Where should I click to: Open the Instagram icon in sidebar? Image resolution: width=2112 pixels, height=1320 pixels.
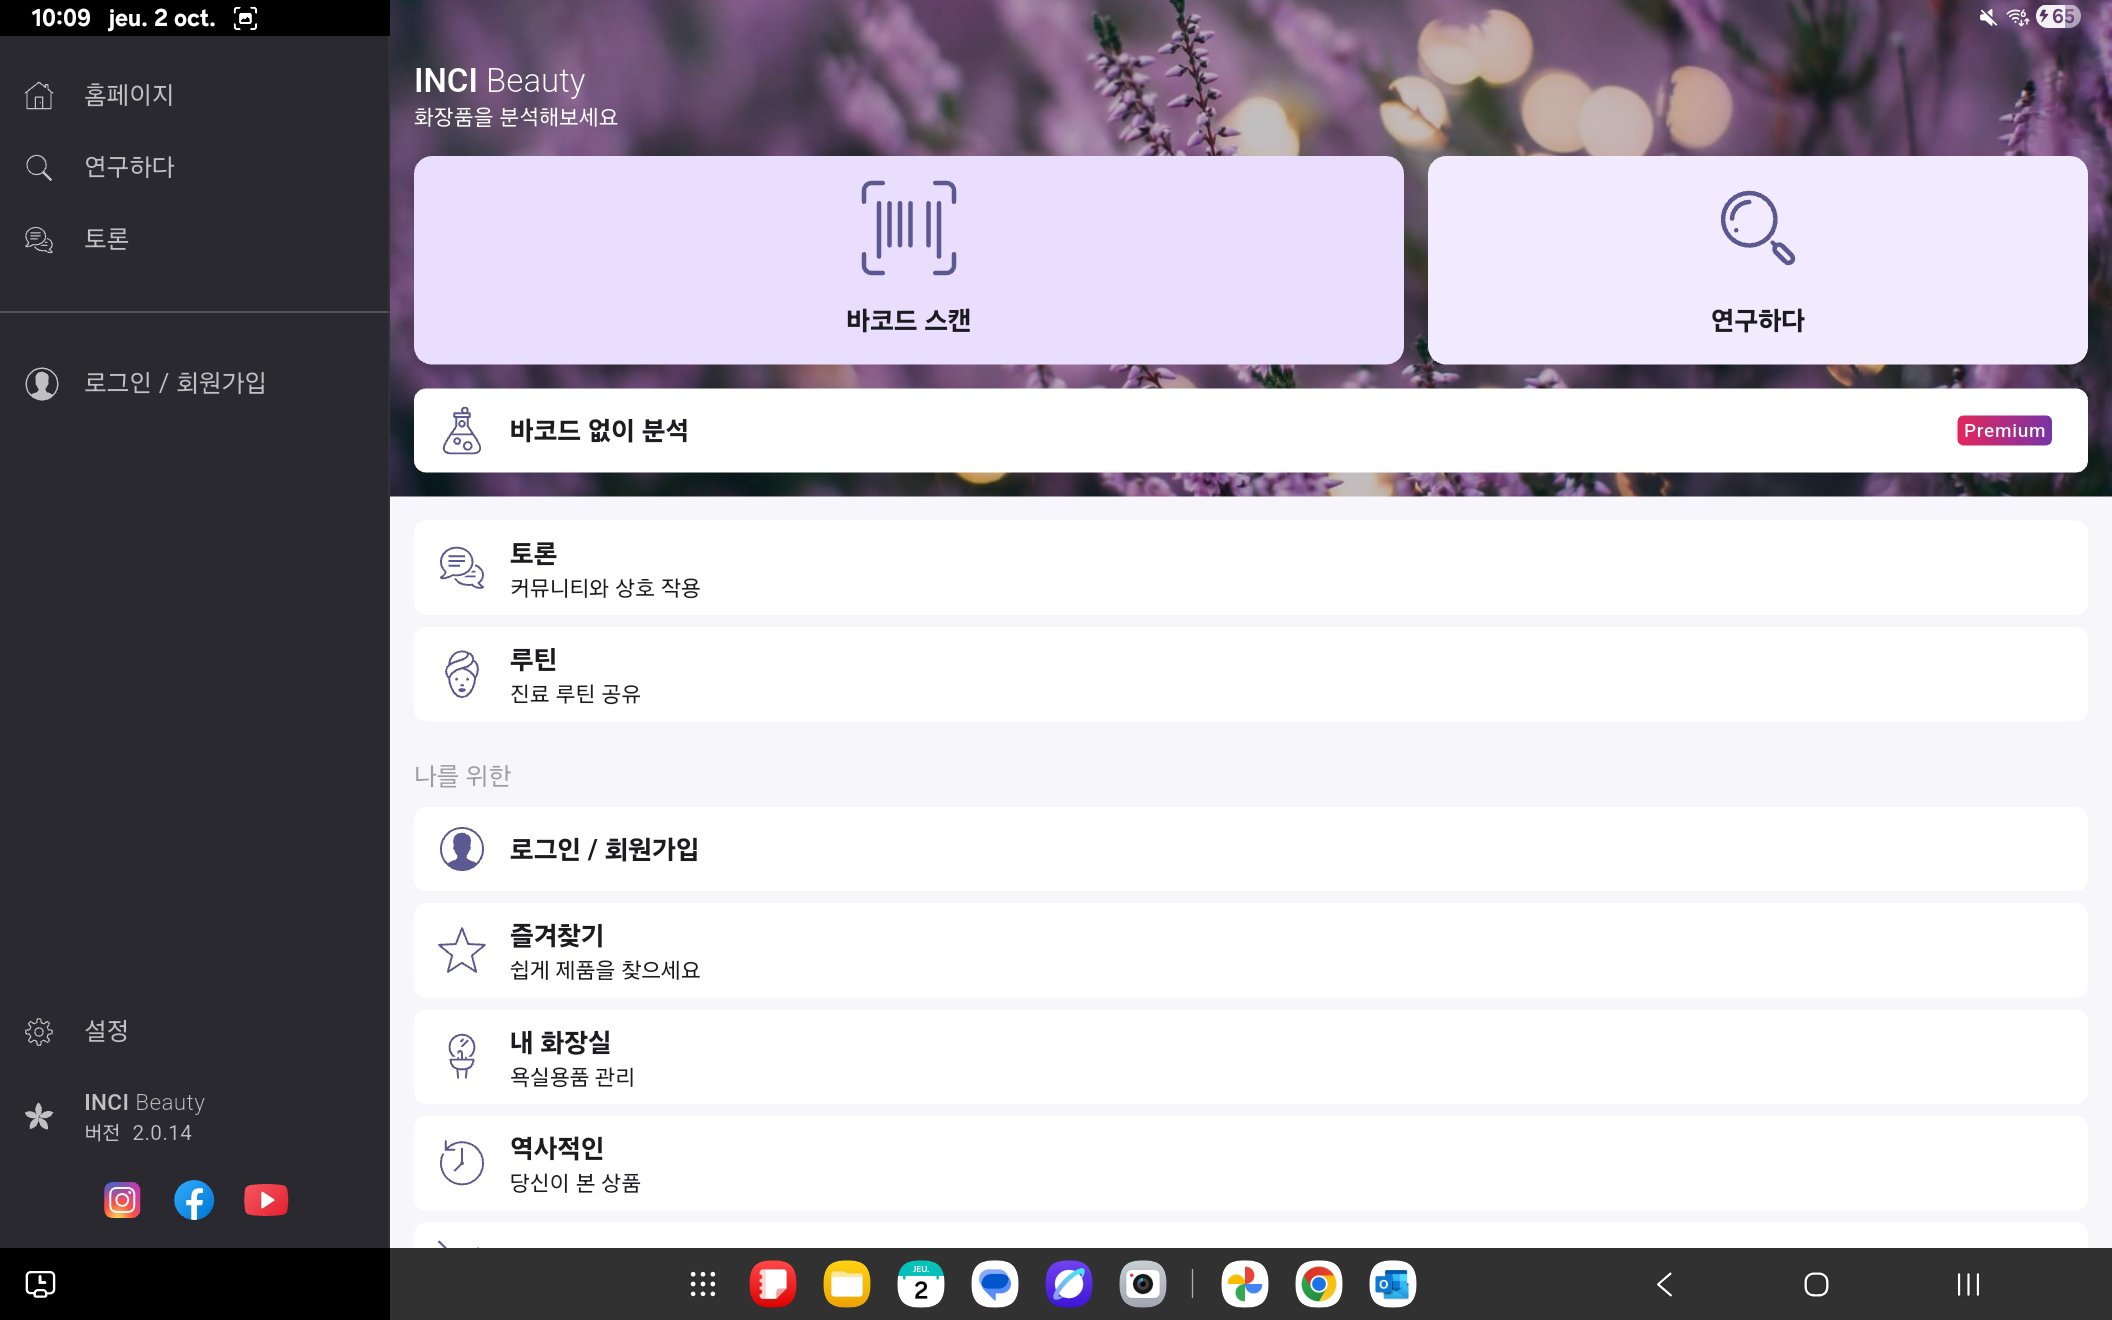(x=122, y=1200)
